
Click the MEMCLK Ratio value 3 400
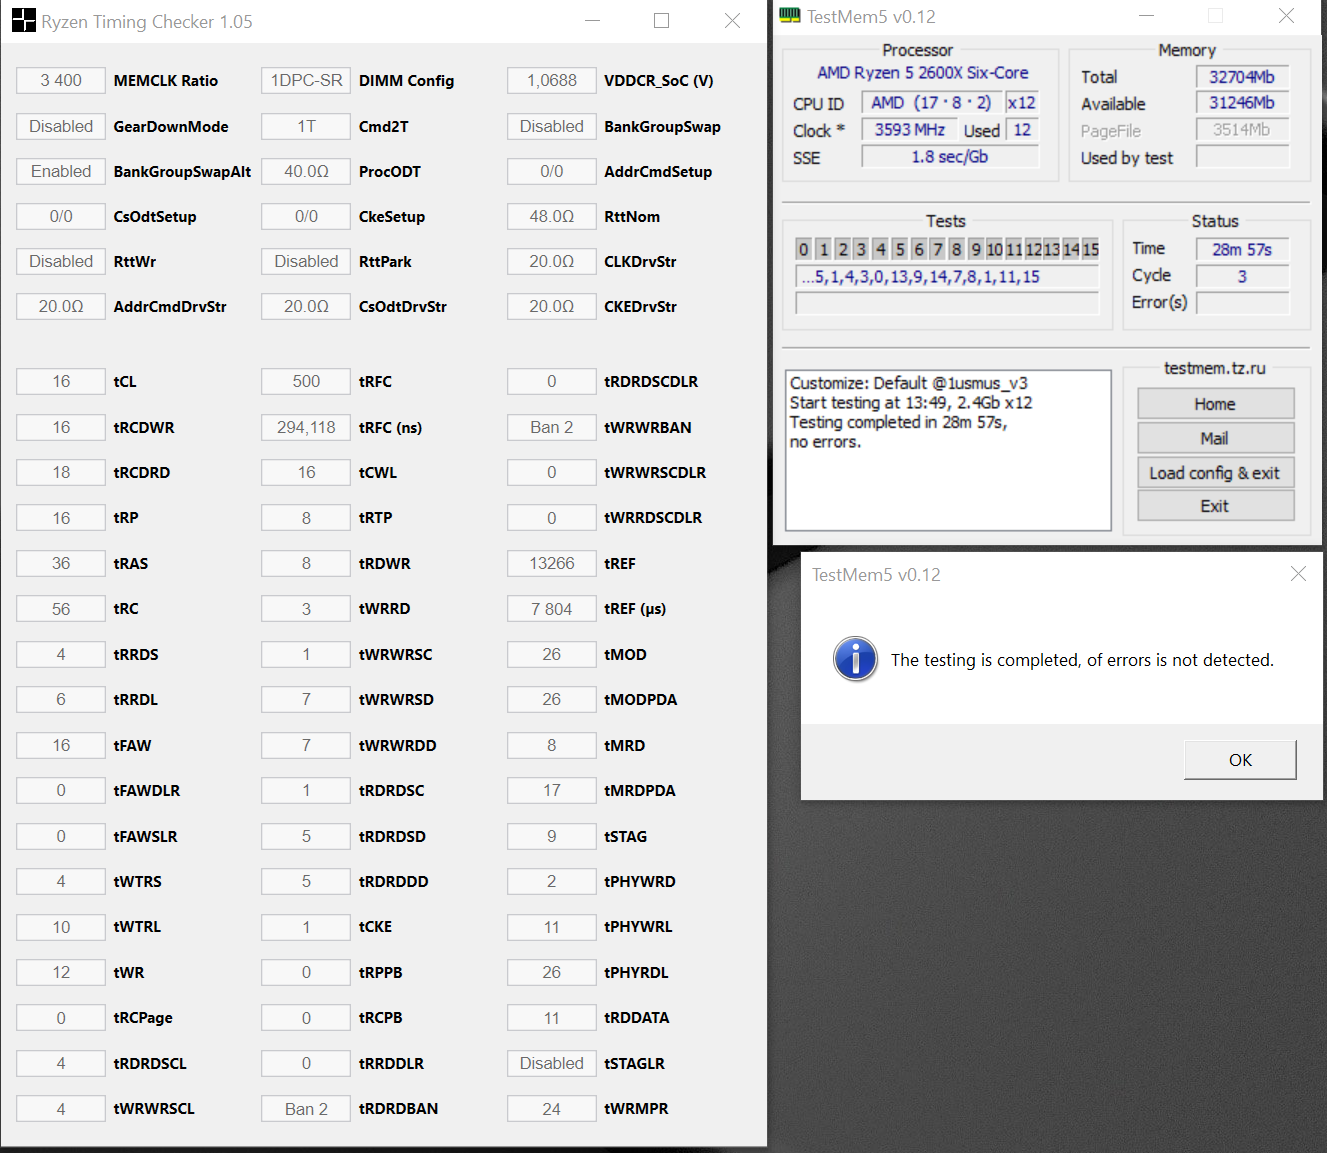61,81
